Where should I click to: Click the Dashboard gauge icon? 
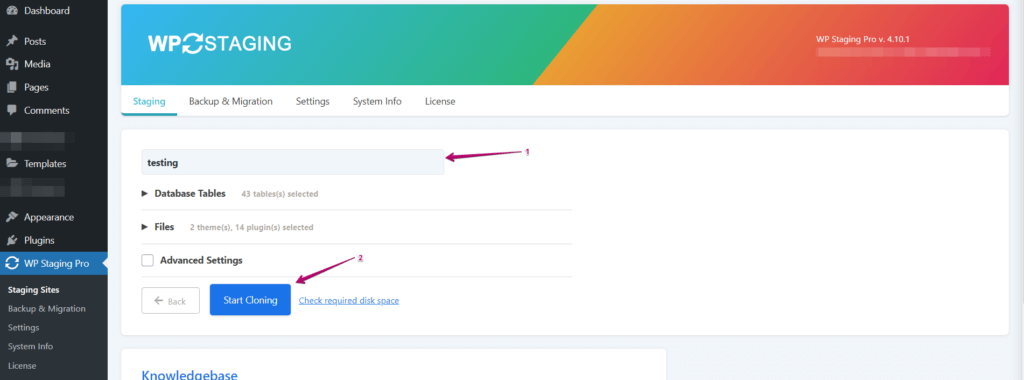pos(12,11)
